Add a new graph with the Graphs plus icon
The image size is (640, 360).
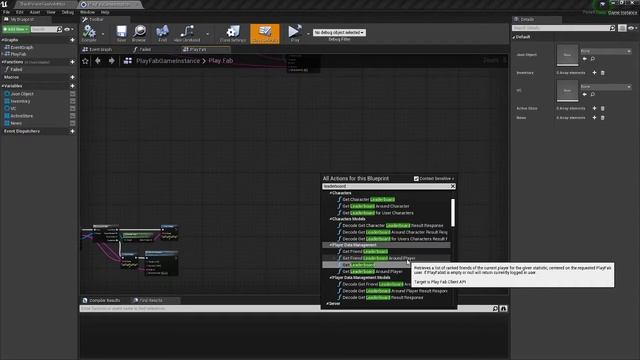[72, 40]
